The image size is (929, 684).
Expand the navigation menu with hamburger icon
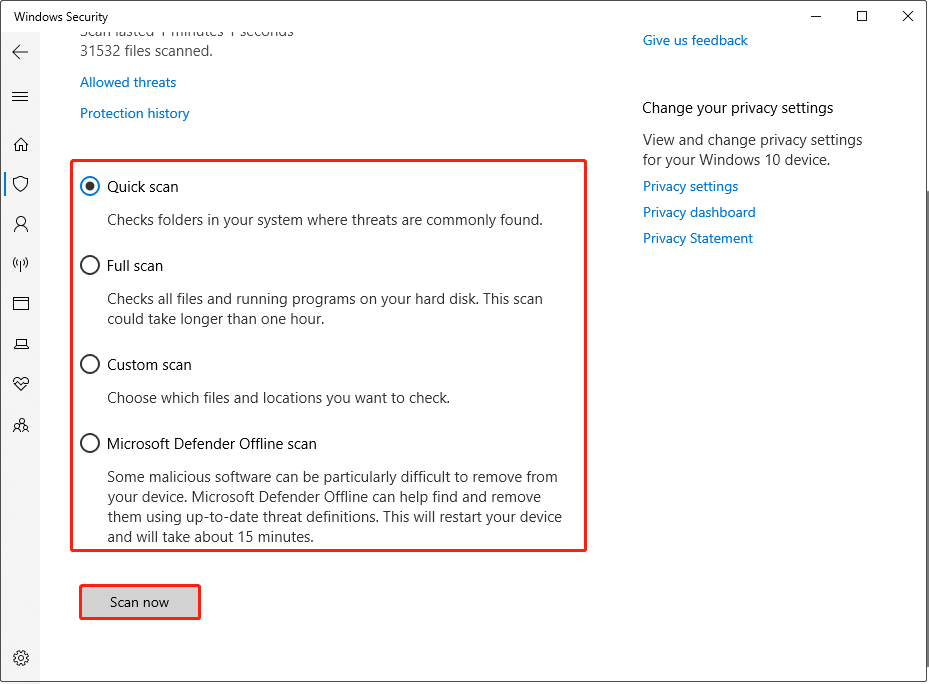(21, 96)
